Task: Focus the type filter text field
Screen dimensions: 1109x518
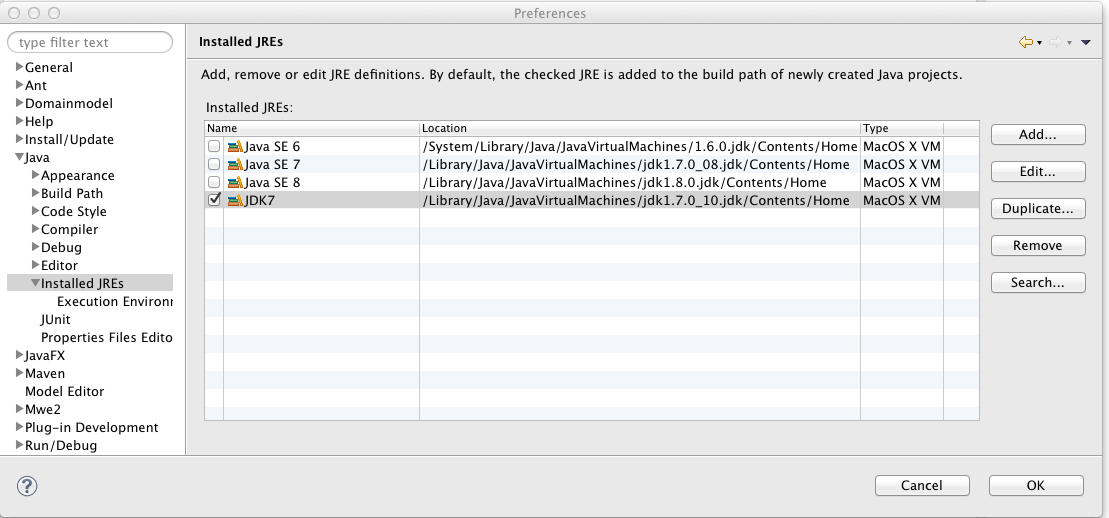Action: click(90, 43)
